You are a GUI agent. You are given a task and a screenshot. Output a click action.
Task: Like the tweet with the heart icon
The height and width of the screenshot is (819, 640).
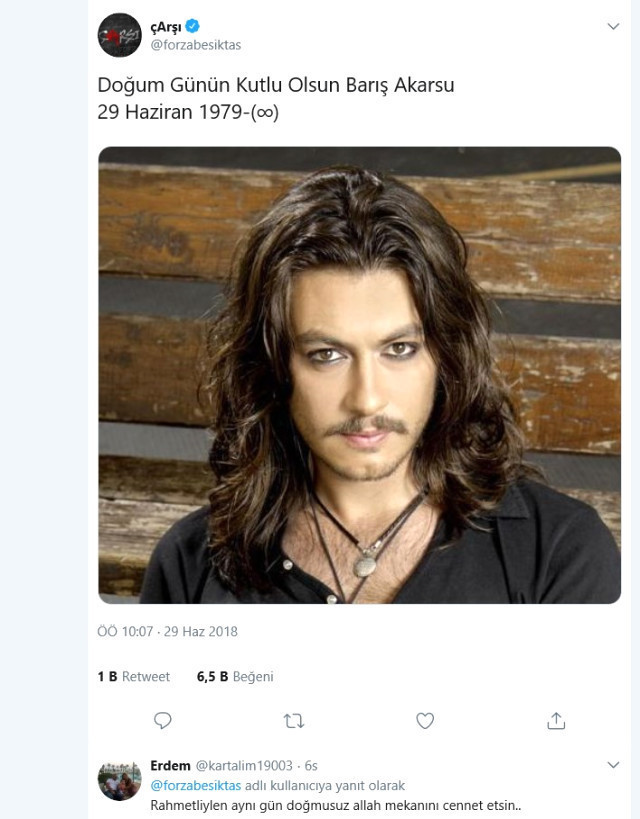pyautogui.click(x=425, y=720)
